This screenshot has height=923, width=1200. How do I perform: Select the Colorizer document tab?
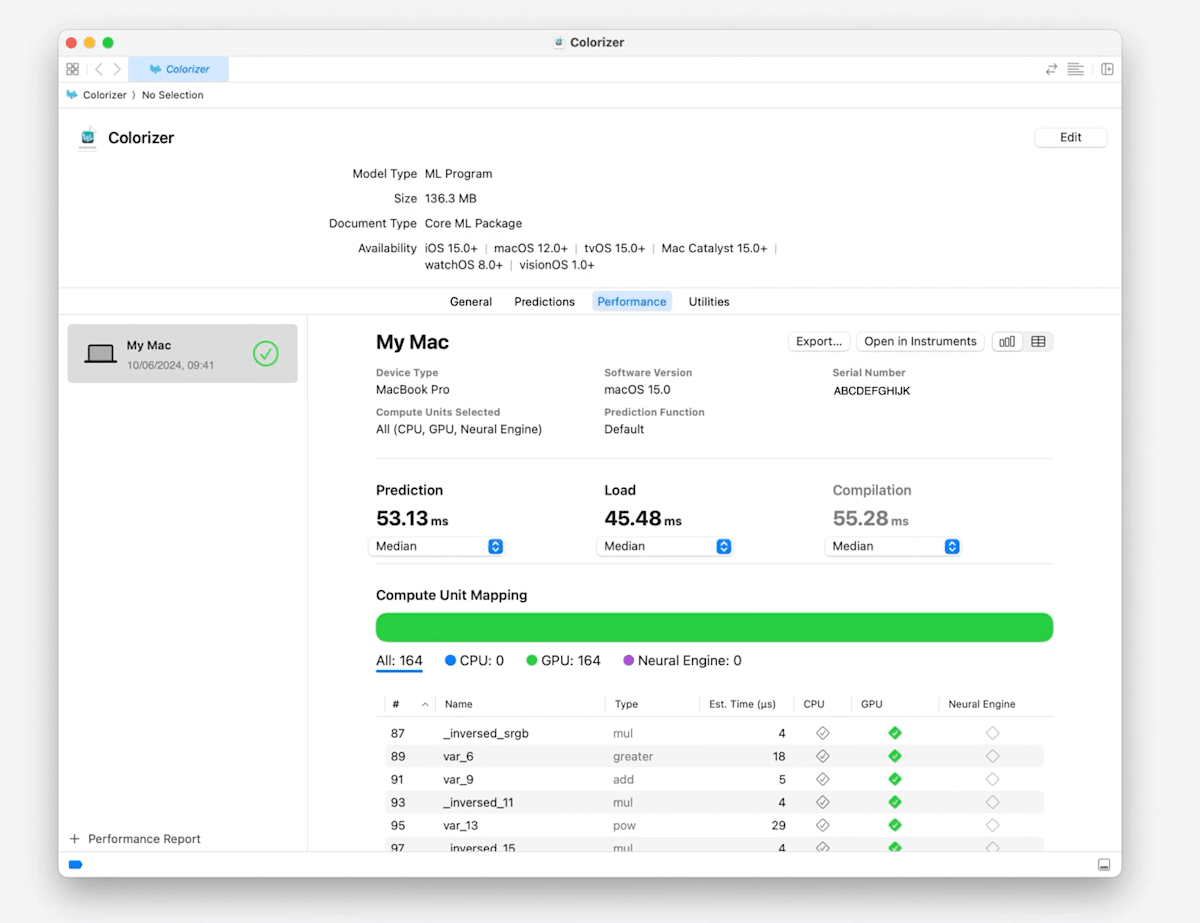pos(179,69)
